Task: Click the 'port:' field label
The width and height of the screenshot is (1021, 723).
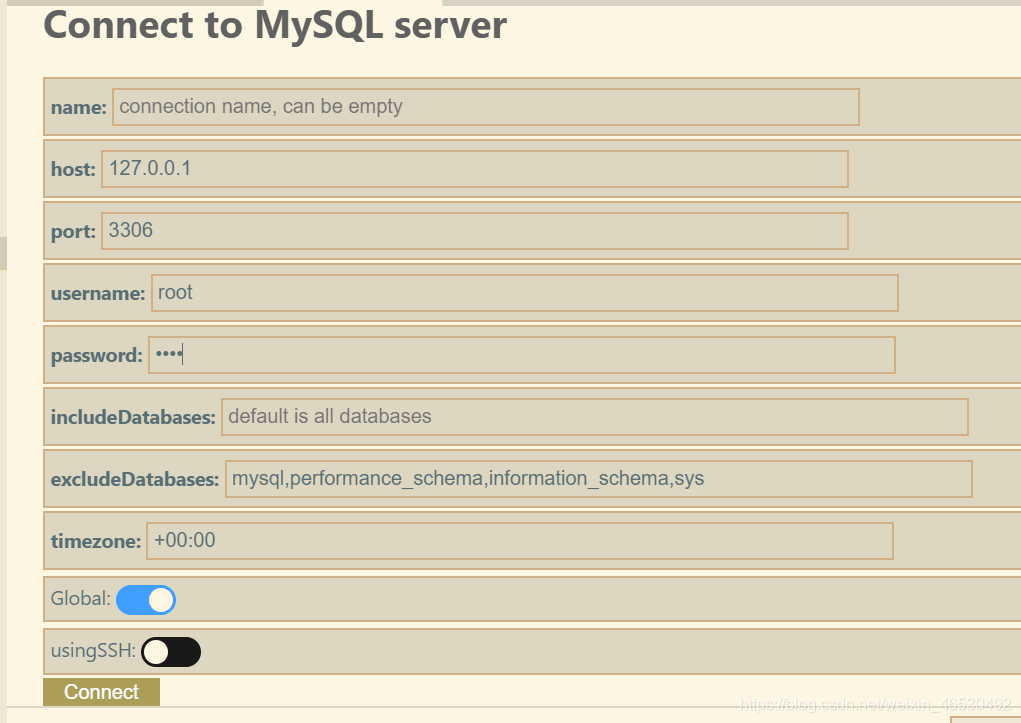Action: click(73, 232)
